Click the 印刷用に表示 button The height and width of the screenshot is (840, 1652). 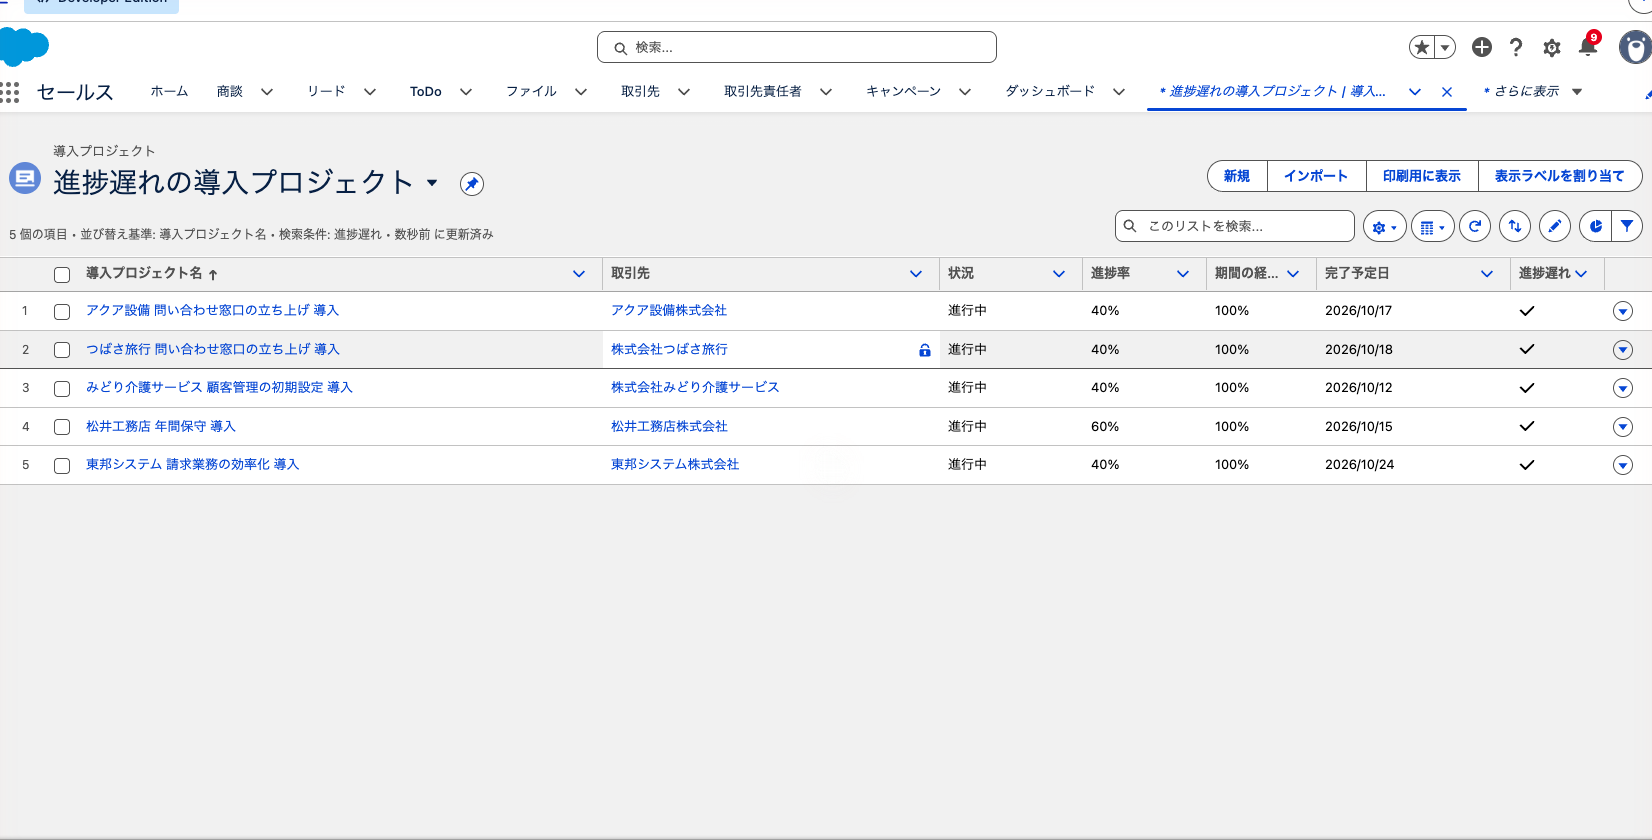[x=1422, y=176]
